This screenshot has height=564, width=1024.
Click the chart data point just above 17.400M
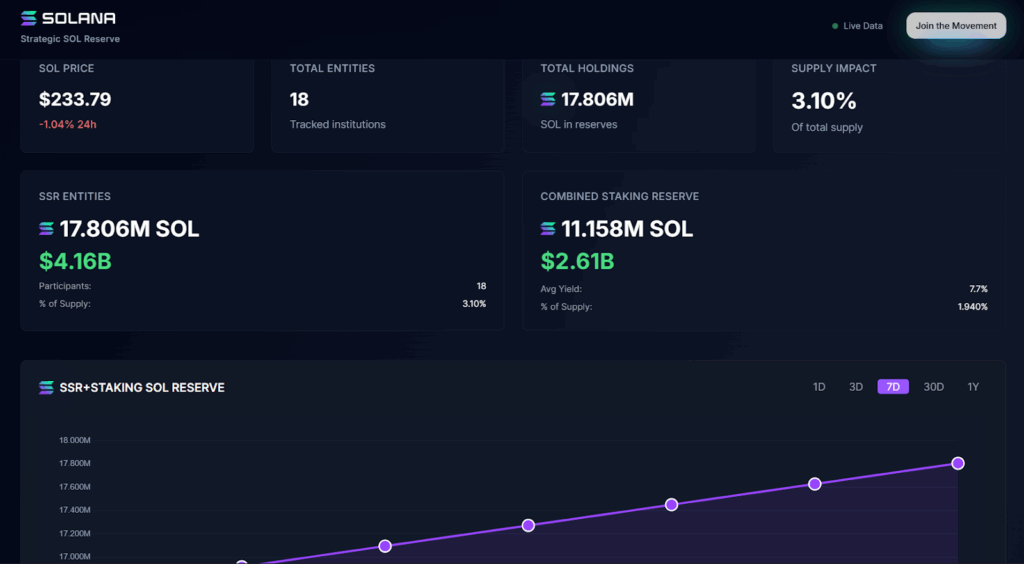click(671, 505)
